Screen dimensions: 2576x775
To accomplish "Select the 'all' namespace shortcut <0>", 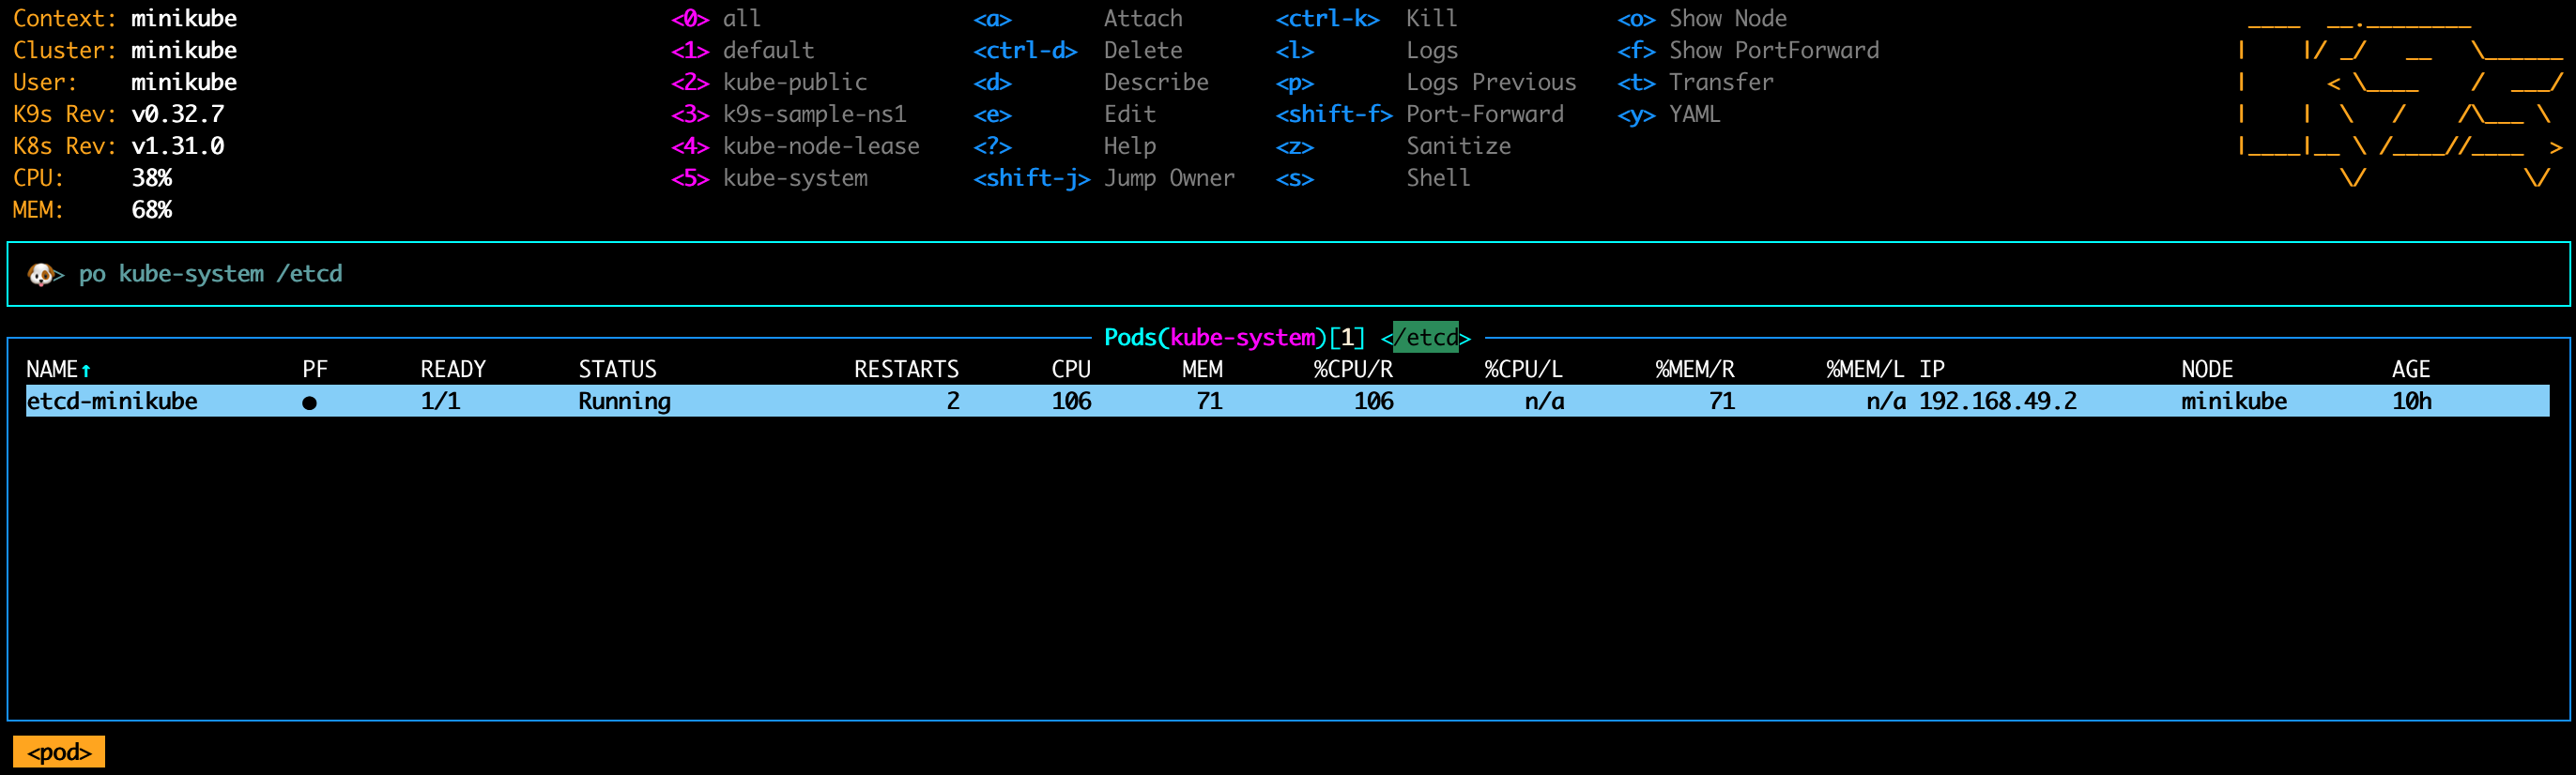I will coord(716,19).
